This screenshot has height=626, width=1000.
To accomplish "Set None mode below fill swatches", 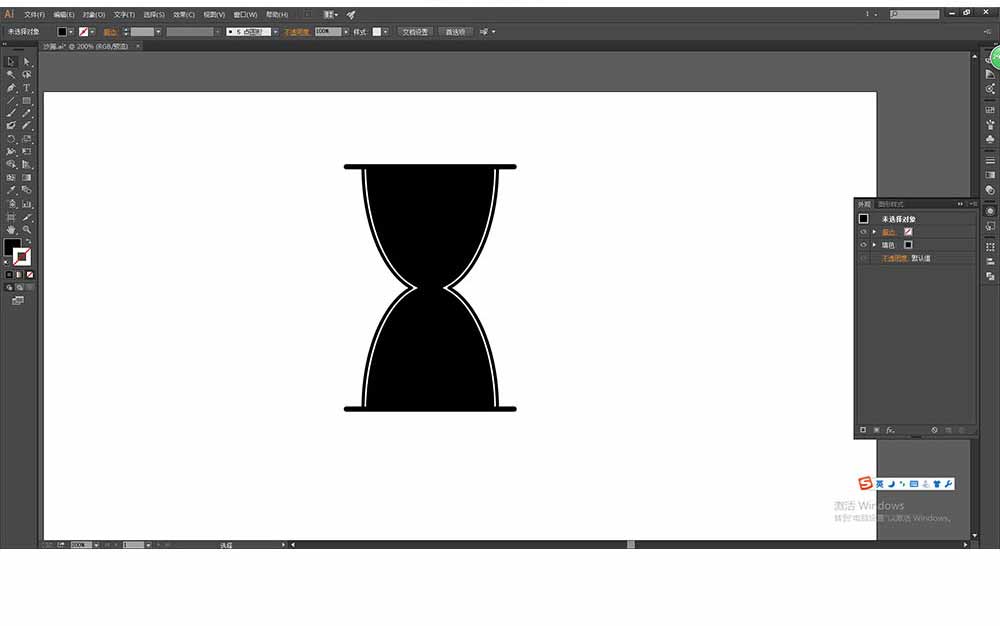I will pyautogui.click(x=29, y=275).
